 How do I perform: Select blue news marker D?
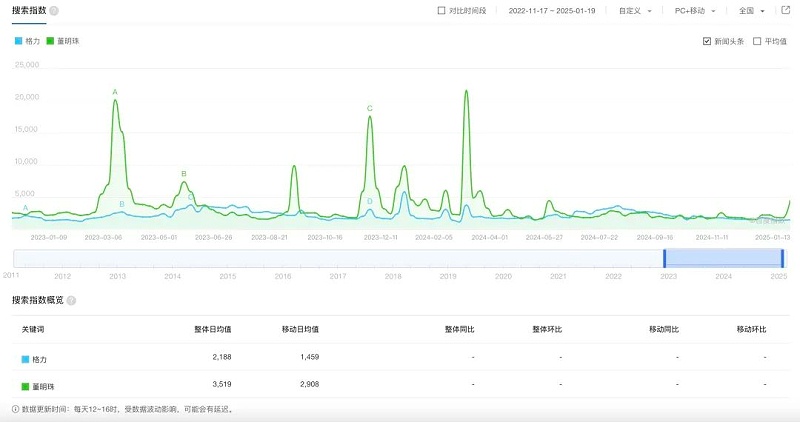(x=370, y=202)
